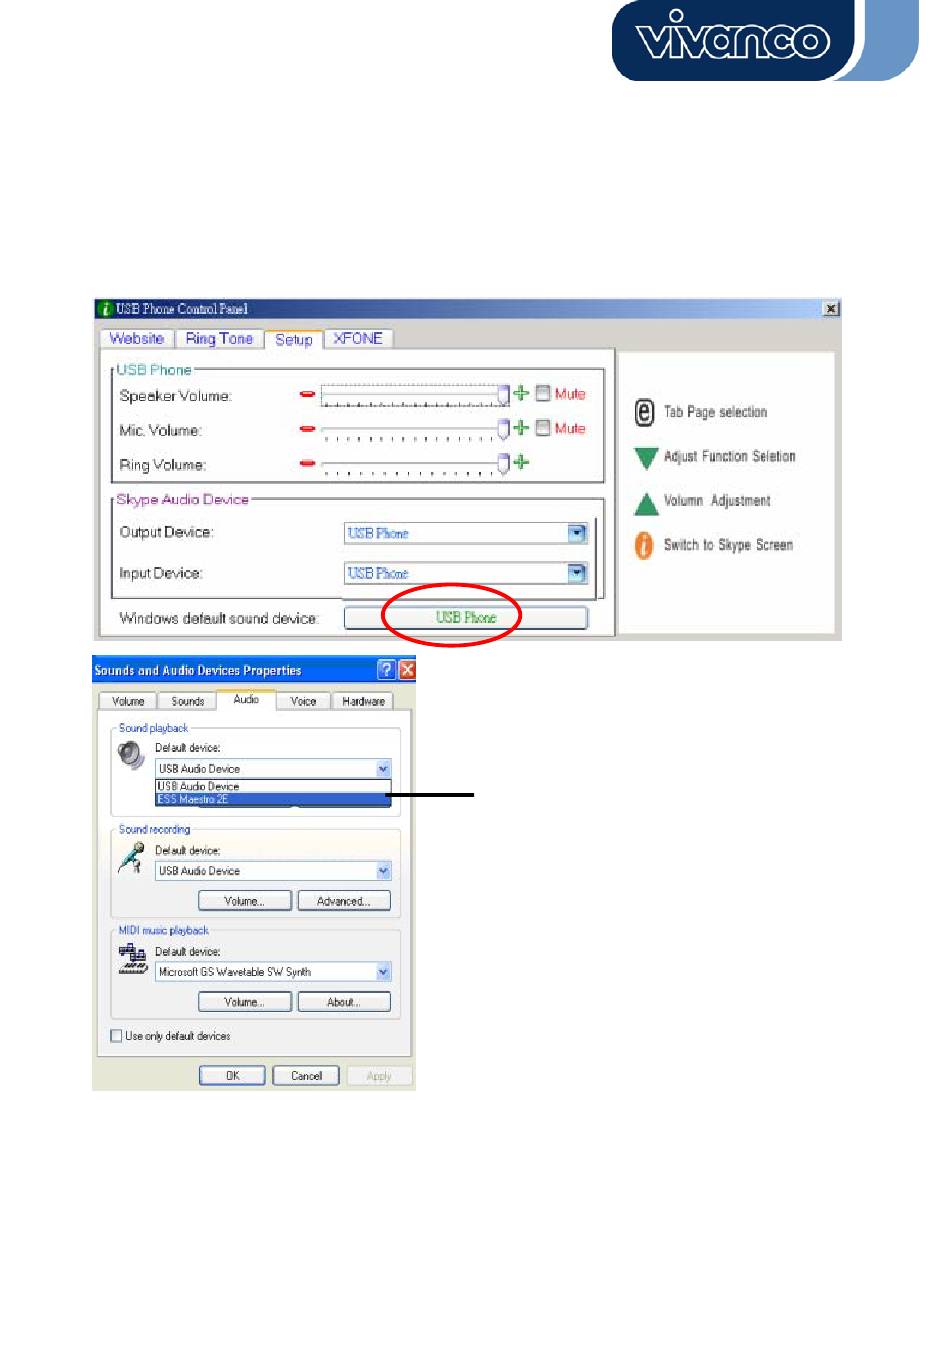Image resolution: width=950 pixels, height=1370 pixels.
Task: Click the Adjust Function Selection down-arrow icon
Action: tap(646, 458)
